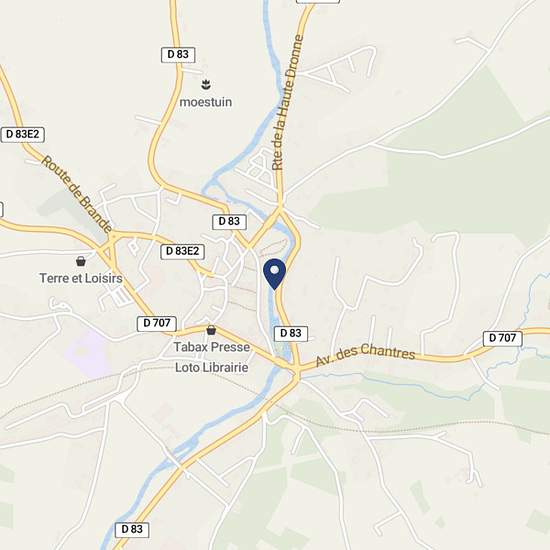The width and height of the screenshot is (550, 550).
Task: Click the dark blue location pin
Action: tap(275, 274)
